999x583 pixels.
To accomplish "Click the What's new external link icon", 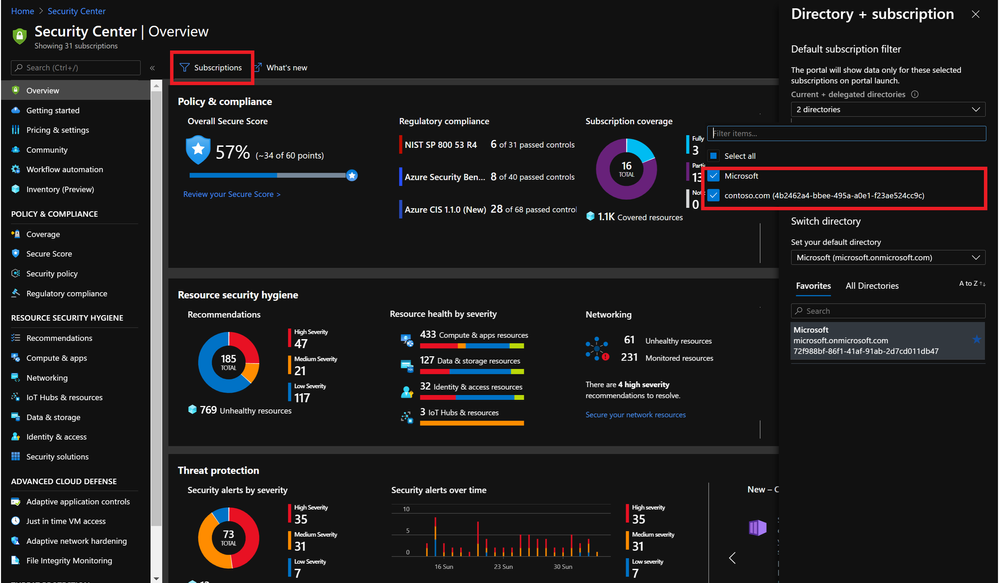I will 258,68.
